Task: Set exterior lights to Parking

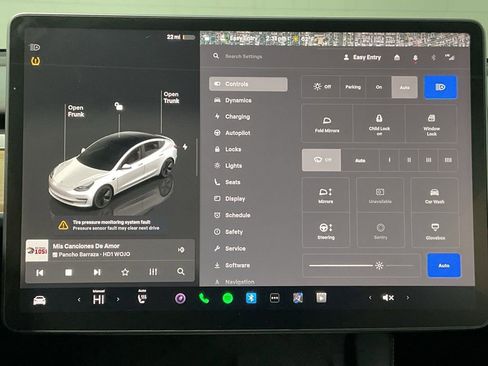Action: [x=353, y=87]
